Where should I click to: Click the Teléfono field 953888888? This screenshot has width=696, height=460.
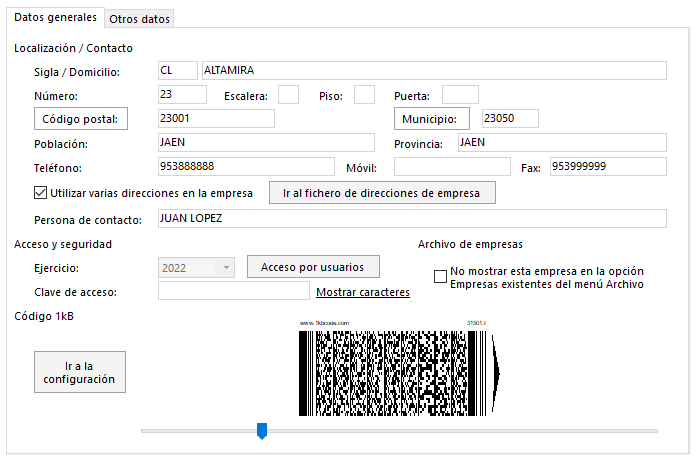point(246,167)
